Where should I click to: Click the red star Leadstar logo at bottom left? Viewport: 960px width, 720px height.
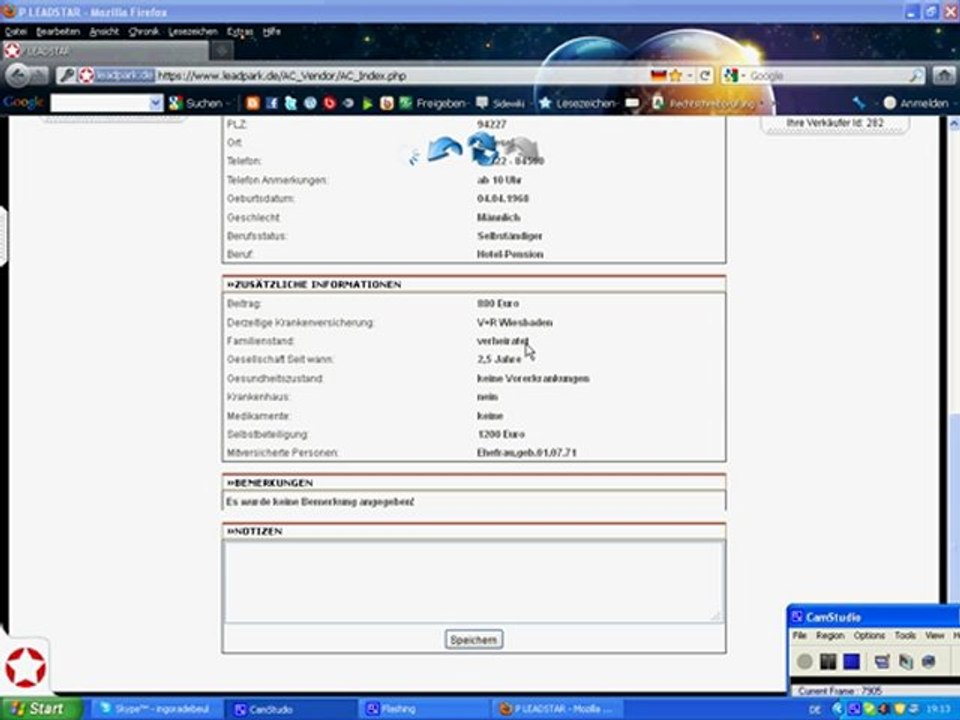pyautogui.click(x=26, y=667)
